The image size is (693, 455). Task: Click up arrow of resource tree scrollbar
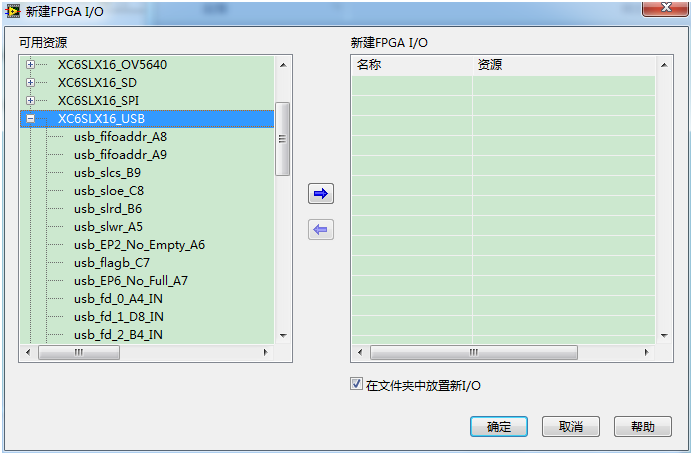click(283, 65)
